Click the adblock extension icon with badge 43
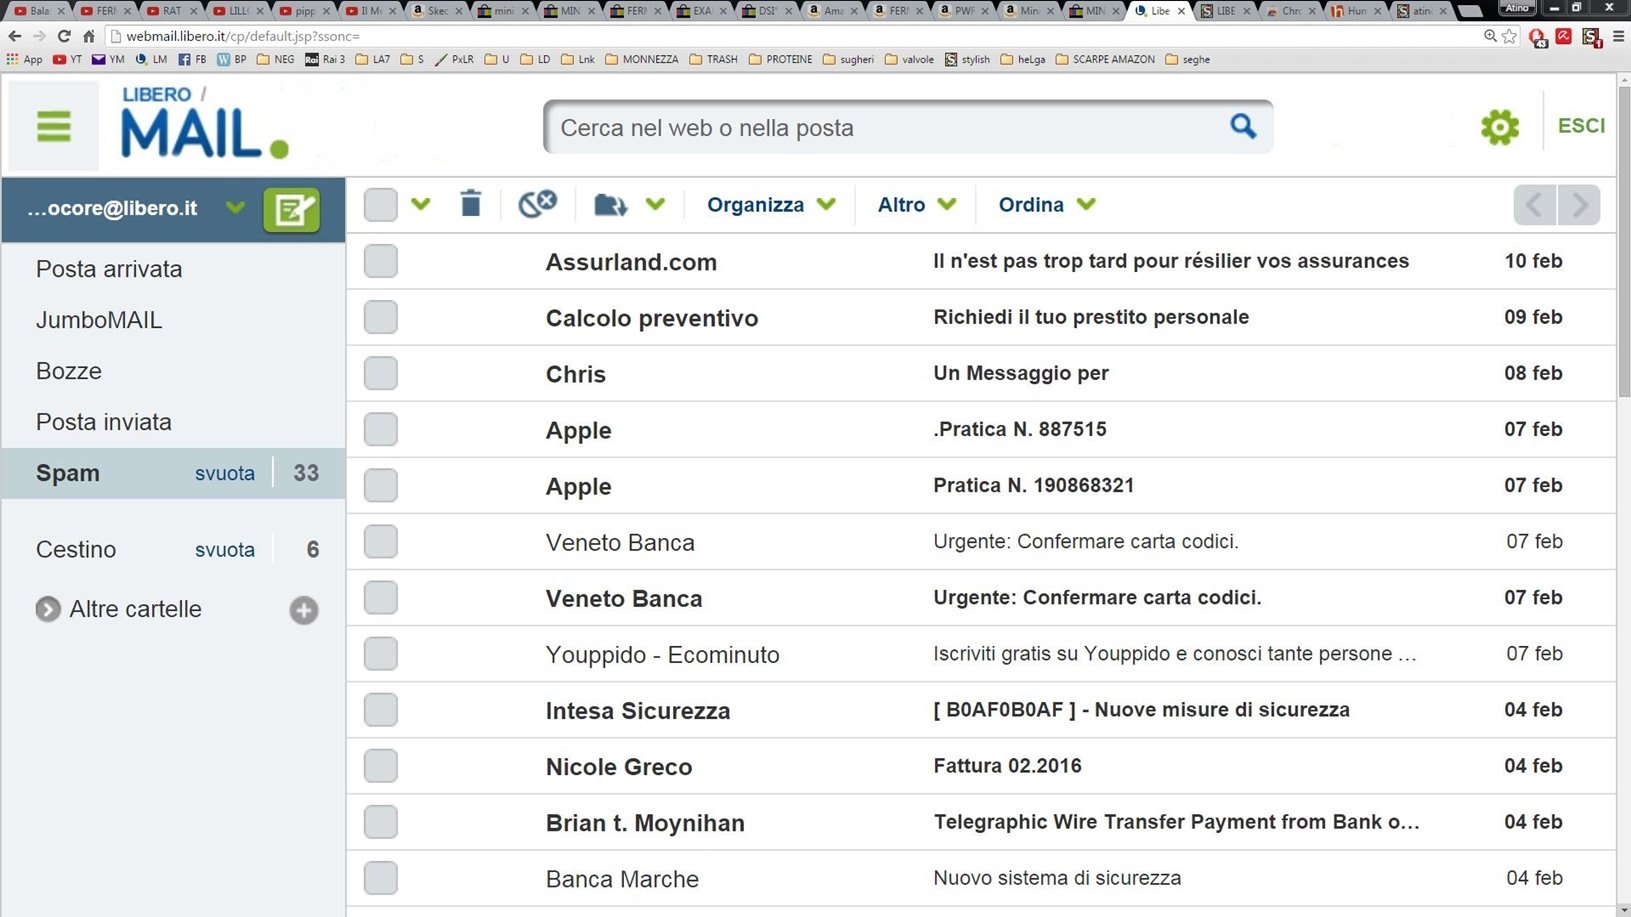This screenshot has height=917, width=1631. (x=1537, y=38)
